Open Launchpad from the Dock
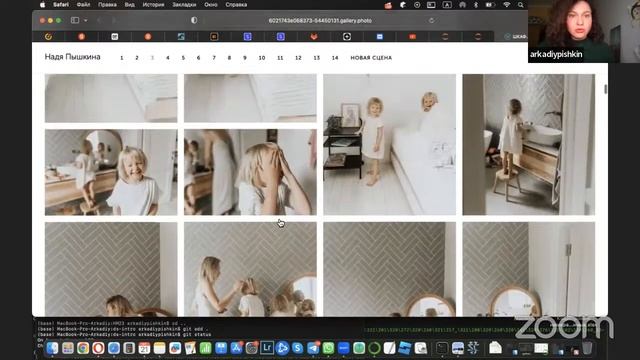The height and width of the screenshot is (360, 640). pos(68,348)
